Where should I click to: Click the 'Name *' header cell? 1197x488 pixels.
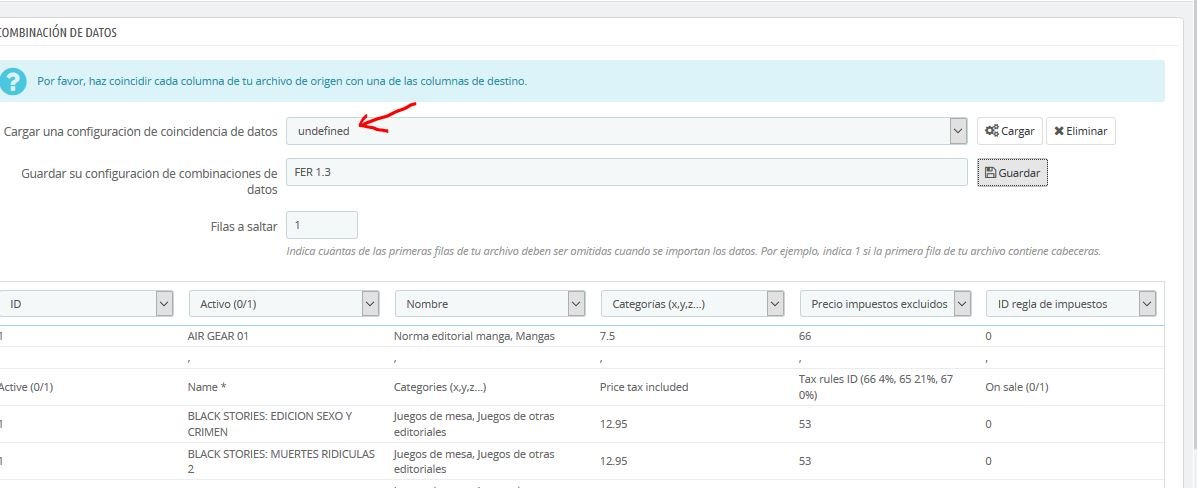tap(207, 387)
